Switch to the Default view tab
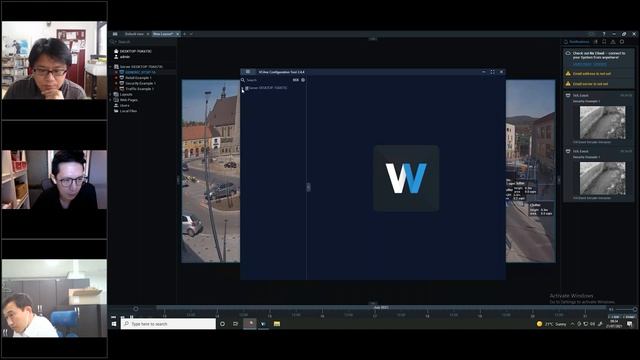The image size is (640, 360). pyautogui.click(x=134, y=34)
